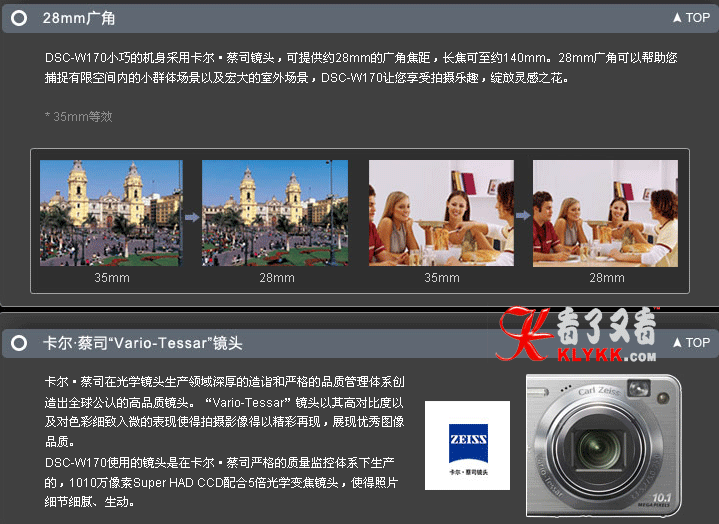This screenshot has width=719, height=524.
Task: Click 28mm caption under the dining photo
Action: pyautogui.click(x=607, y=278)
